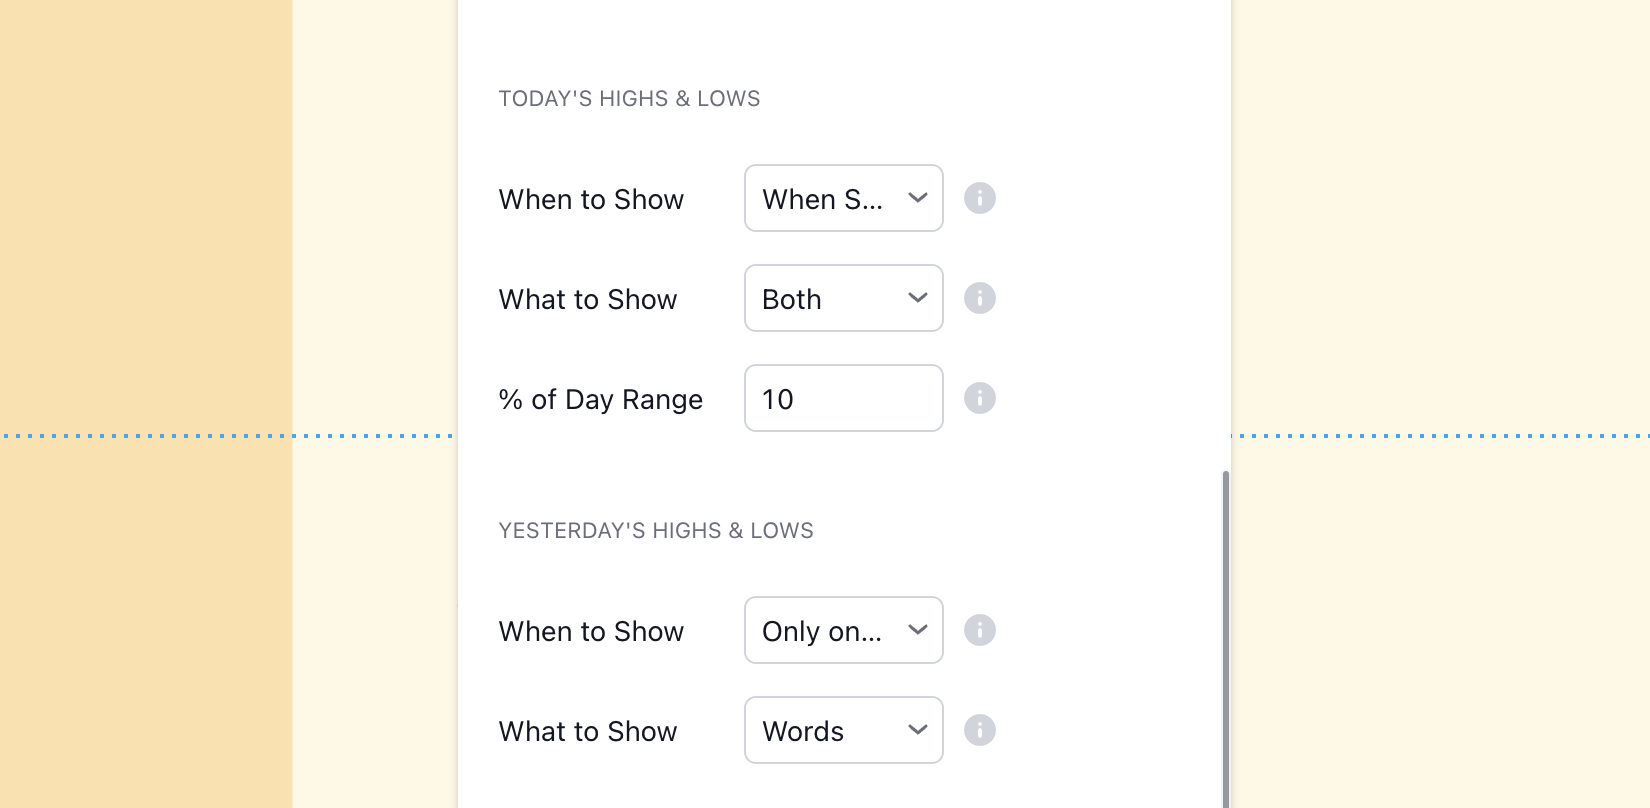This screenshot has width=1650, height=808.
Task: Open Today's When to Show dropdown
Action: pyautogui.click(x=843, y=198)
